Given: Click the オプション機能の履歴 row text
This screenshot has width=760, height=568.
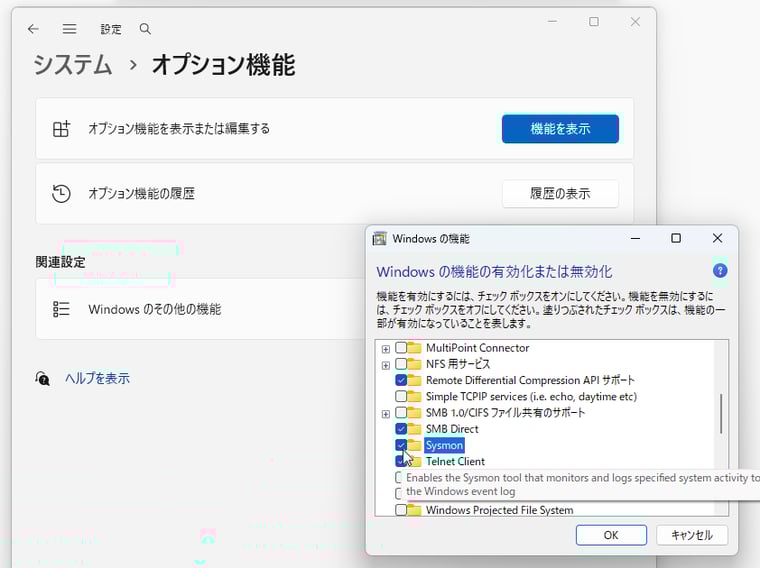Looking at the screenshot, I should pyautogui.click(x=142, y=193).
